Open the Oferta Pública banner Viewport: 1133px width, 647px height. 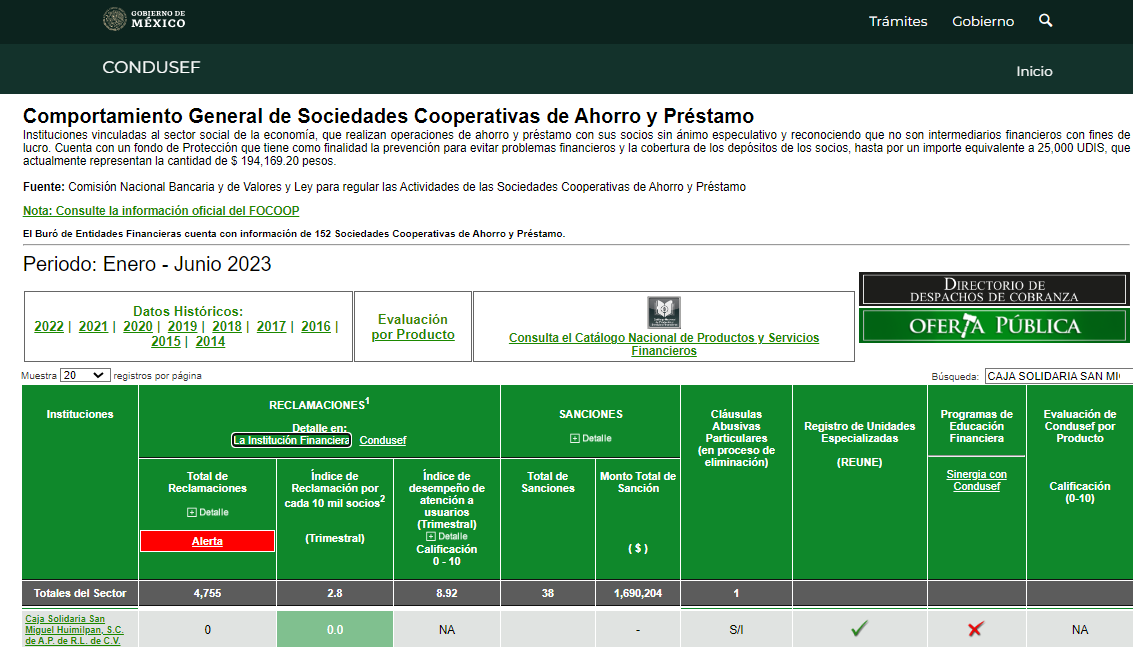coord(994,326)
